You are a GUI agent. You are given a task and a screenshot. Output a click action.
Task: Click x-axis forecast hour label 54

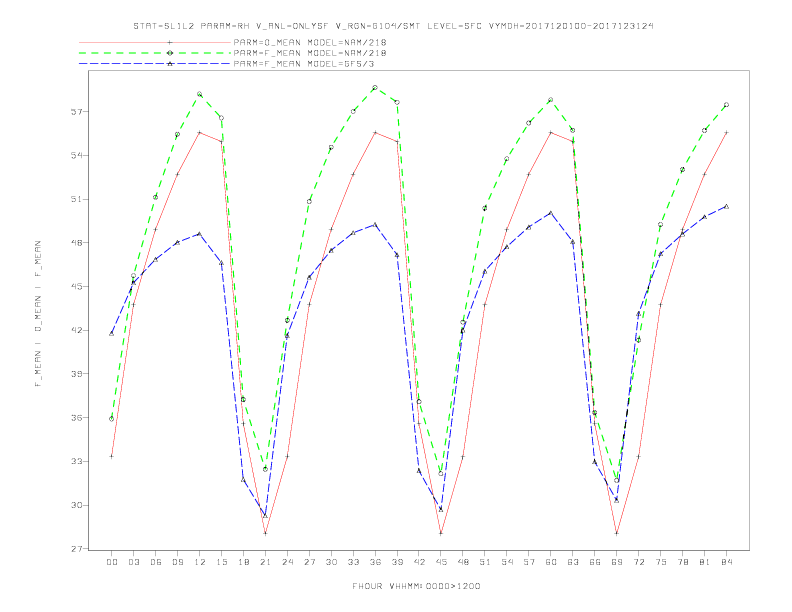[x=507, y=562]
